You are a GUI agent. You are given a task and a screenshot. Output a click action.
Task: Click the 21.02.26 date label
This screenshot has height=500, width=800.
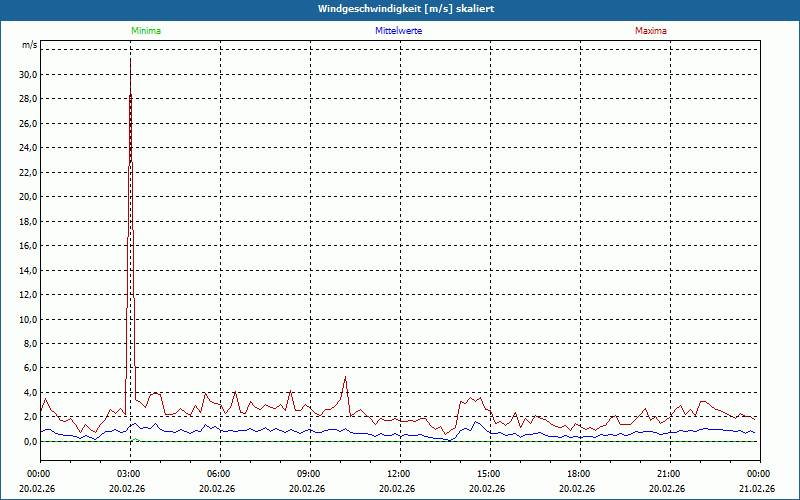[759, 488]
